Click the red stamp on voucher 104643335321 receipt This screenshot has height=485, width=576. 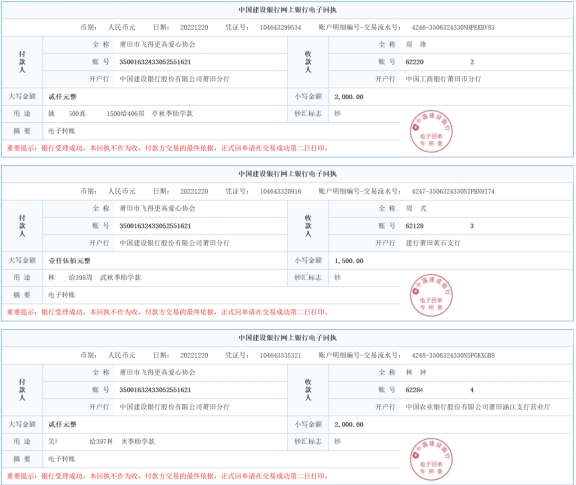431,459
